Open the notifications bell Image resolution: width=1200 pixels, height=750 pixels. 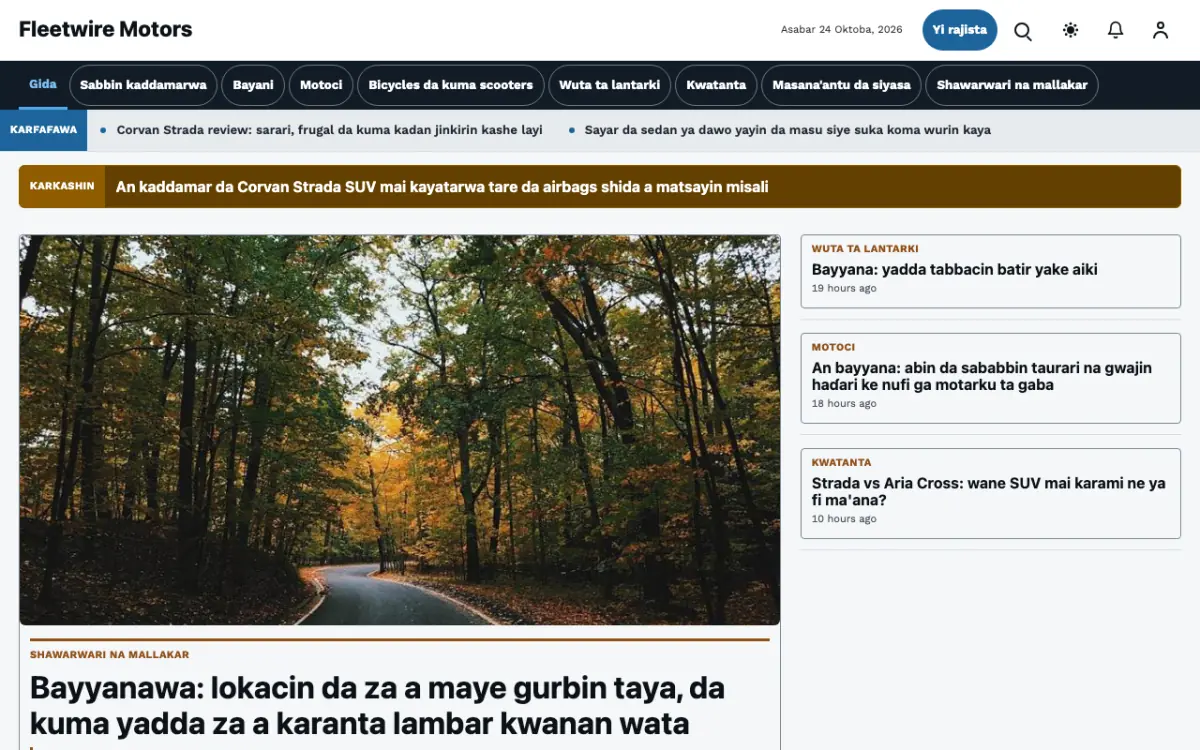tap(1115, 30)
